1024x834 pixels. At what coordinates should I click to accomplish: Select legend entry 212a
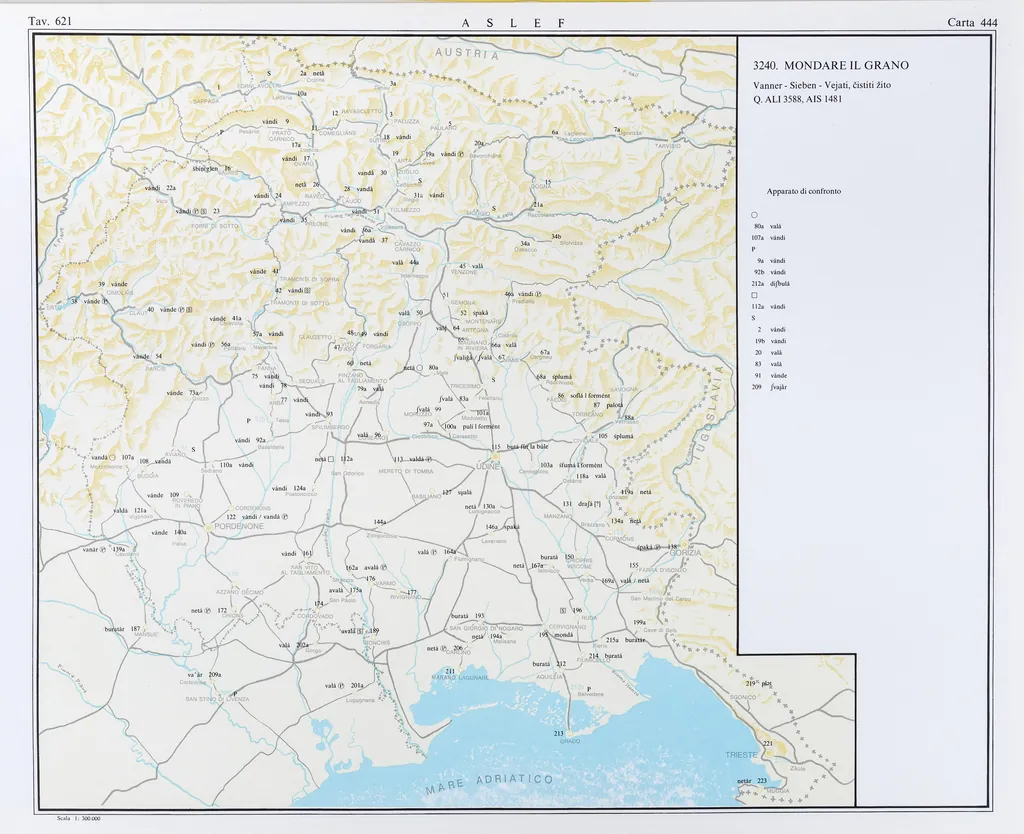[772, 283]
